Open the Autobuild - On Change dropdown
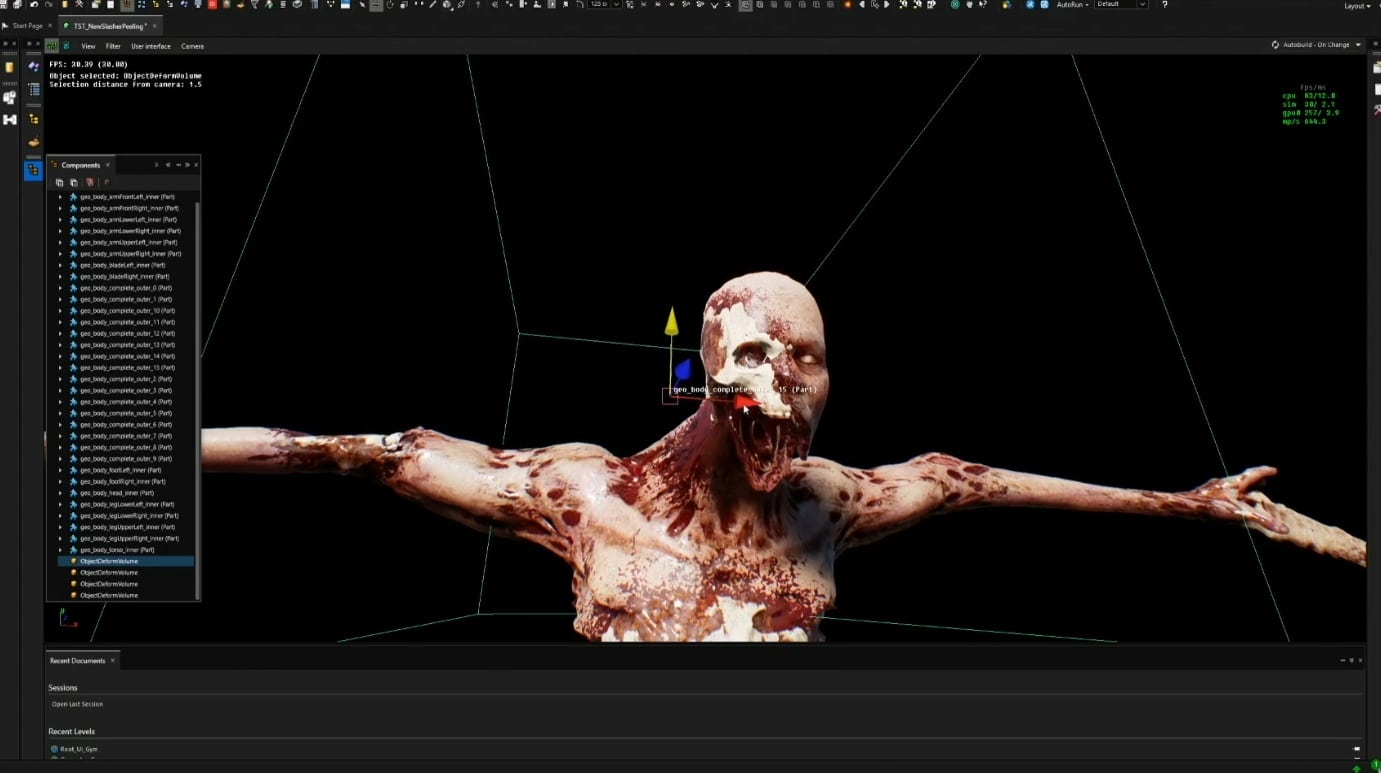This screenshot has height=773, width=1381. pos(1315,45)
